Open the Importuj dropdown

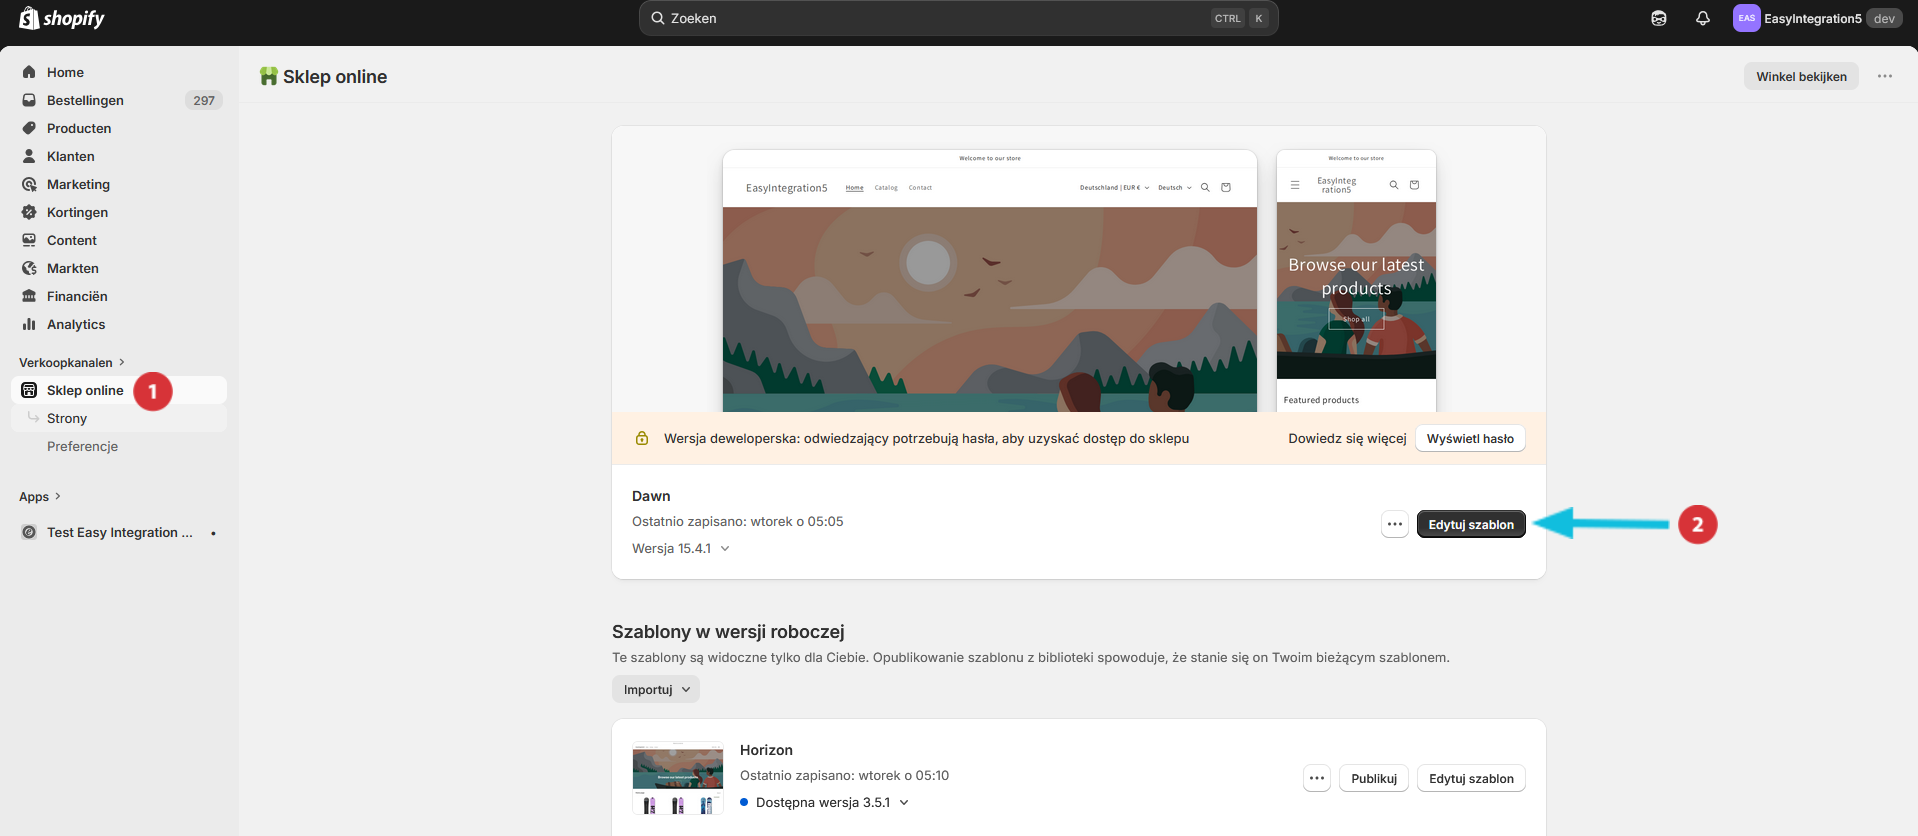656,689
